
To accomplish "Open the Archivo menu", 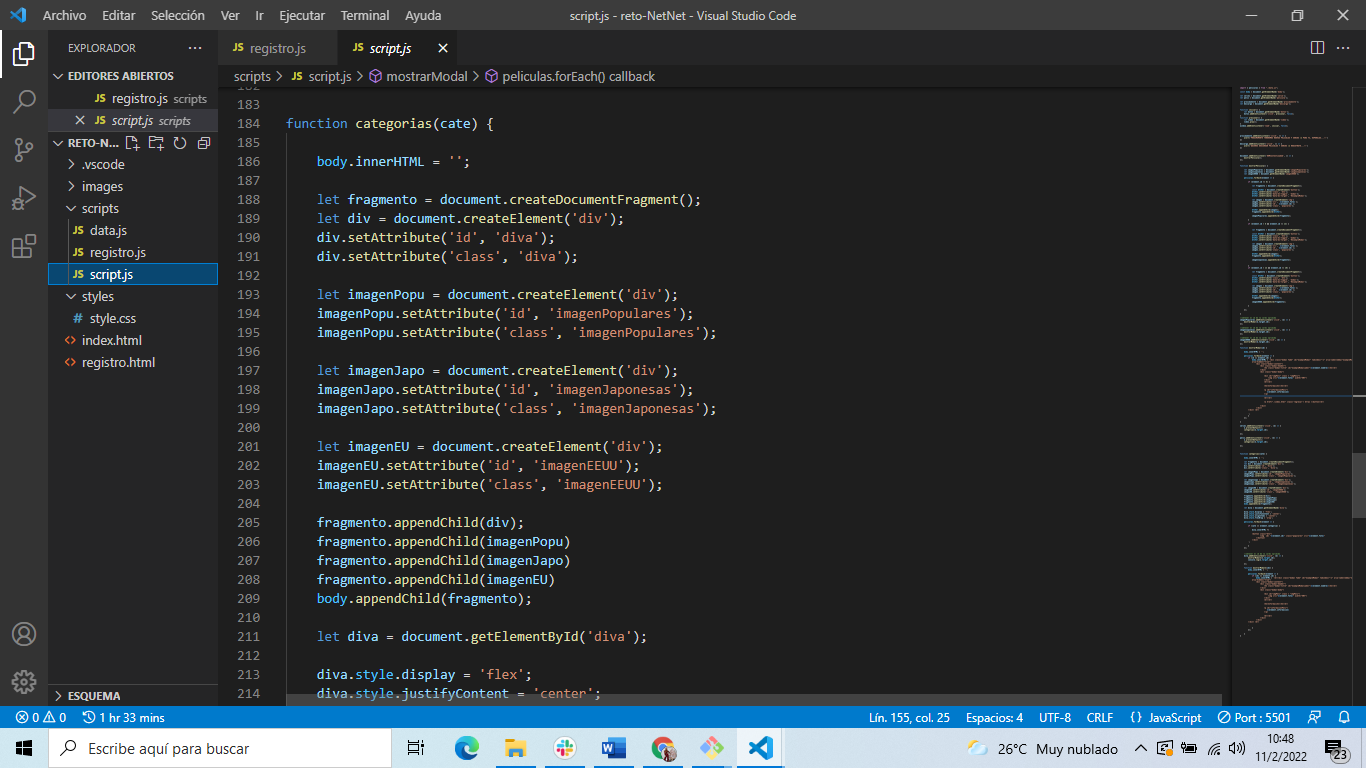I will [64, 16].
